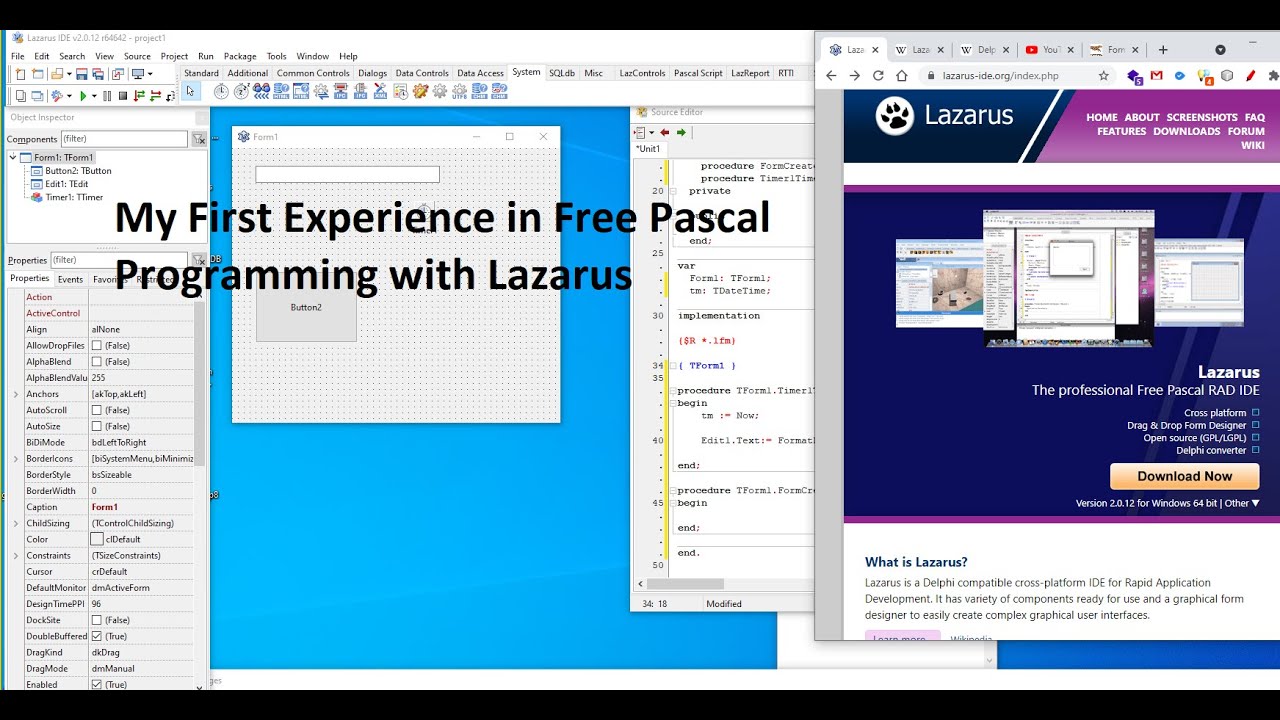This screenshot has width=1280, height=720.
Task: Toggle the AutoScroll checkbox
Action: (x=97, y=410)
